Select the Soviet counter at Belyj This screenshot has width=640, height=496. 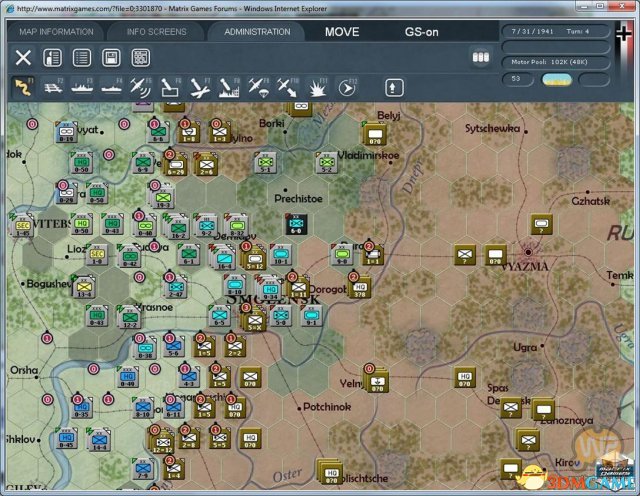375,134
